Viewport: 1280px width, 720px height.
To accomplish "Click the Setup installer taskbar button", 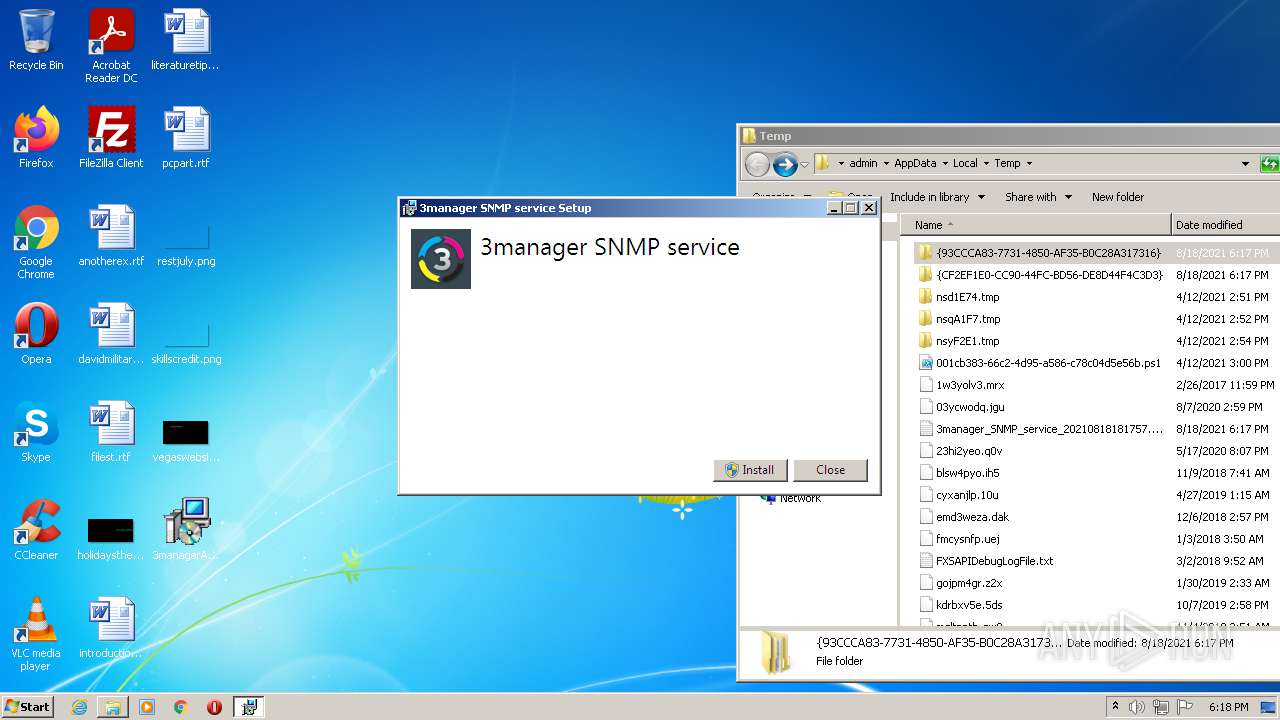I will (249, 707).
